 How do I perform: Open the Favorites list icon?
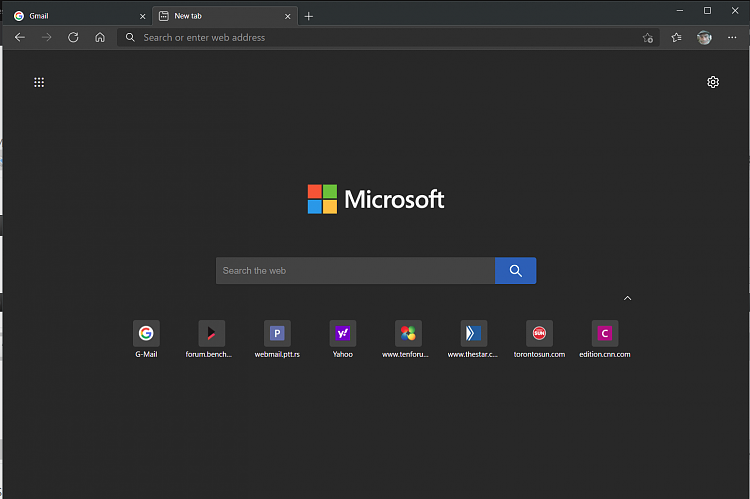pos(676,37)
